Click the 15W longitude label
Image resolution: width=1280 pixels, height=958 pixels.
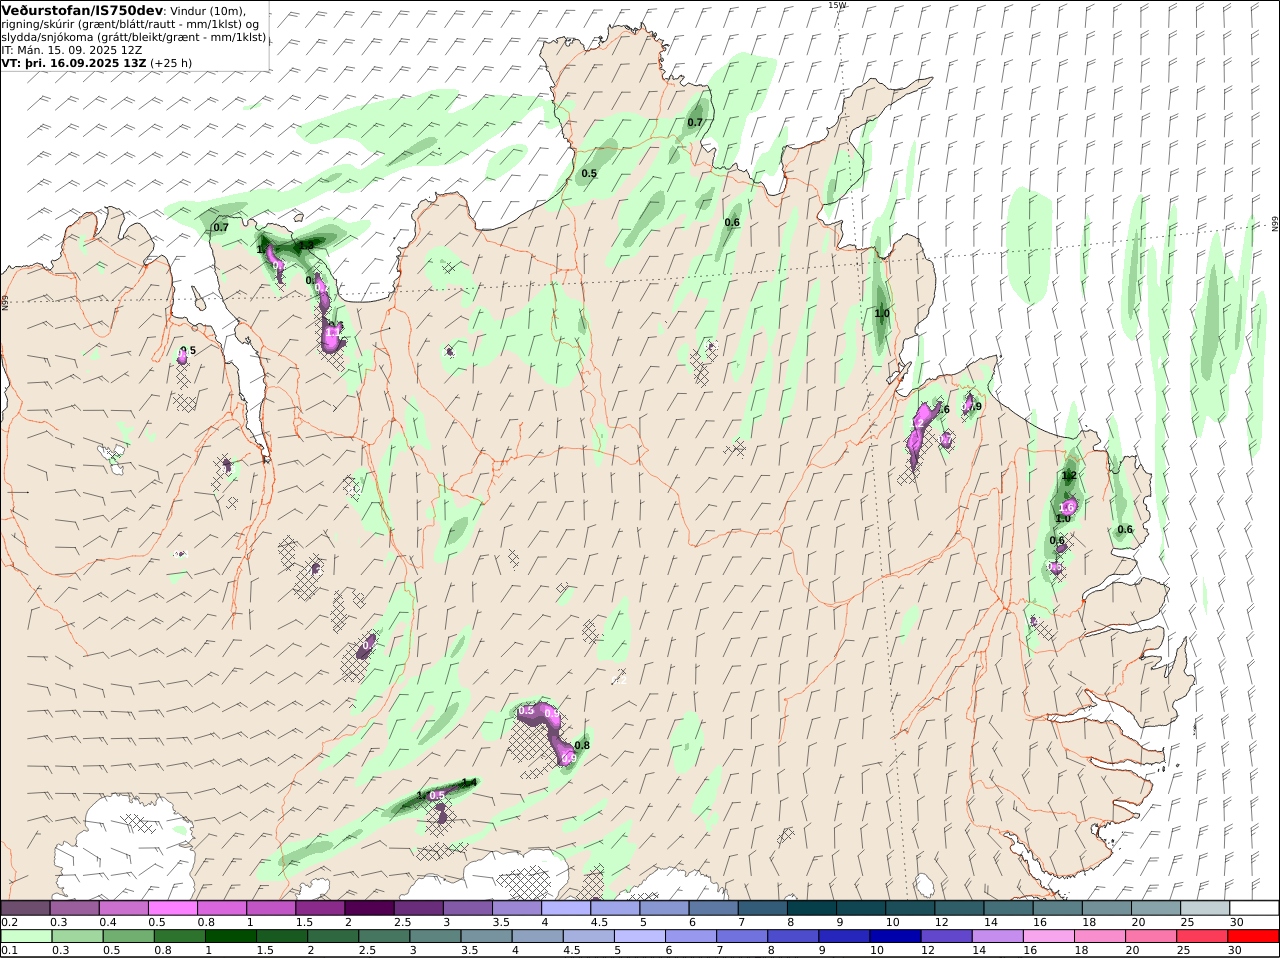pos(836,5)
